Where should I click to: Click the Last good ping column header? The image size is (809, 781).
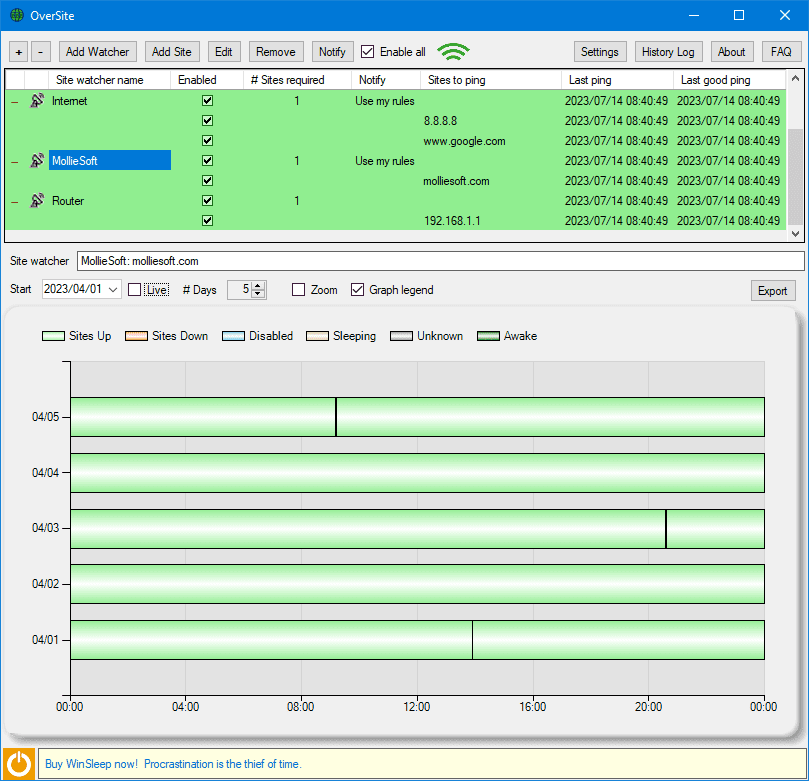coord(730,80)
